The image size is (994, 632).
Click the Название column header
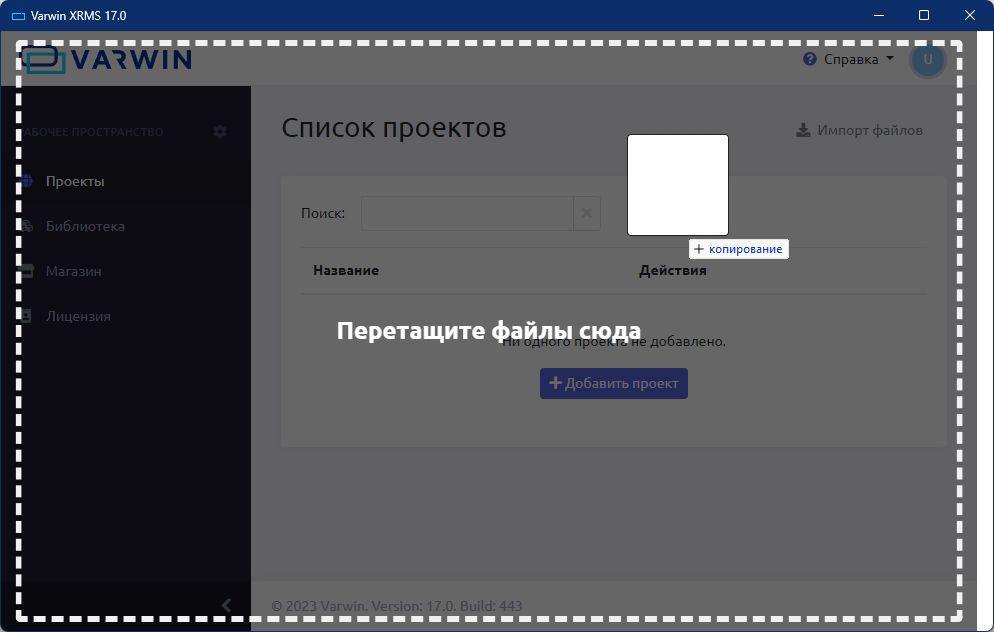point(346,270)
